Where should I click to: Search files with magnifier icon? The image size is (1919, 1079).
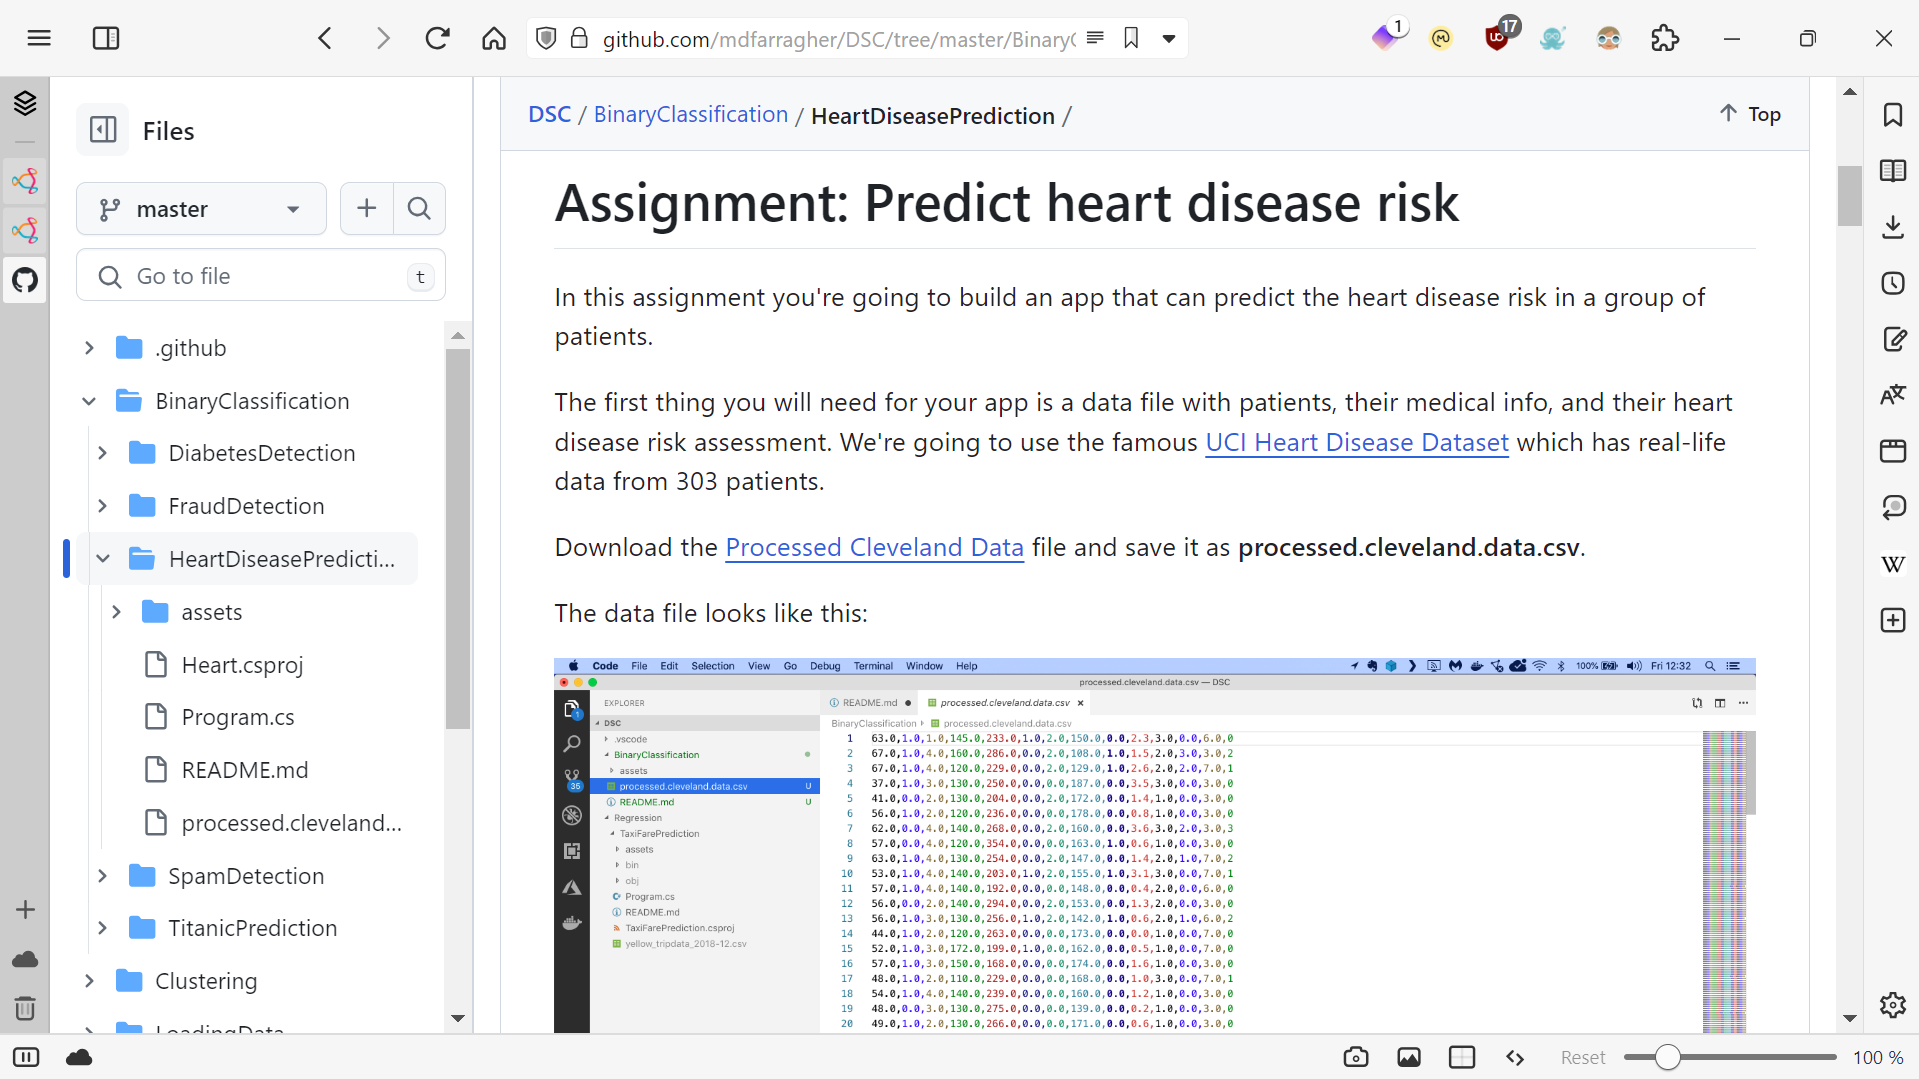click(x=419, y=208)
